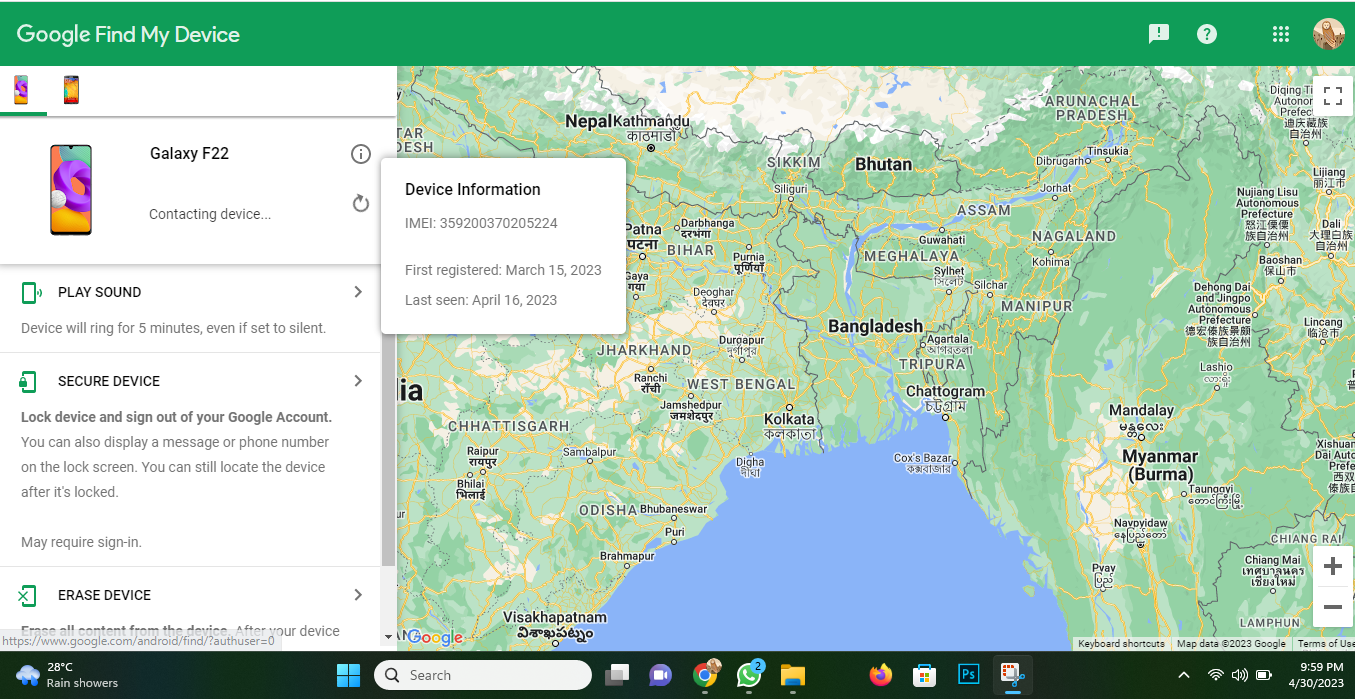This screenshot has width=1355, height=699.
Task: Open the battery status tray icon
Action: [1264, 675]
